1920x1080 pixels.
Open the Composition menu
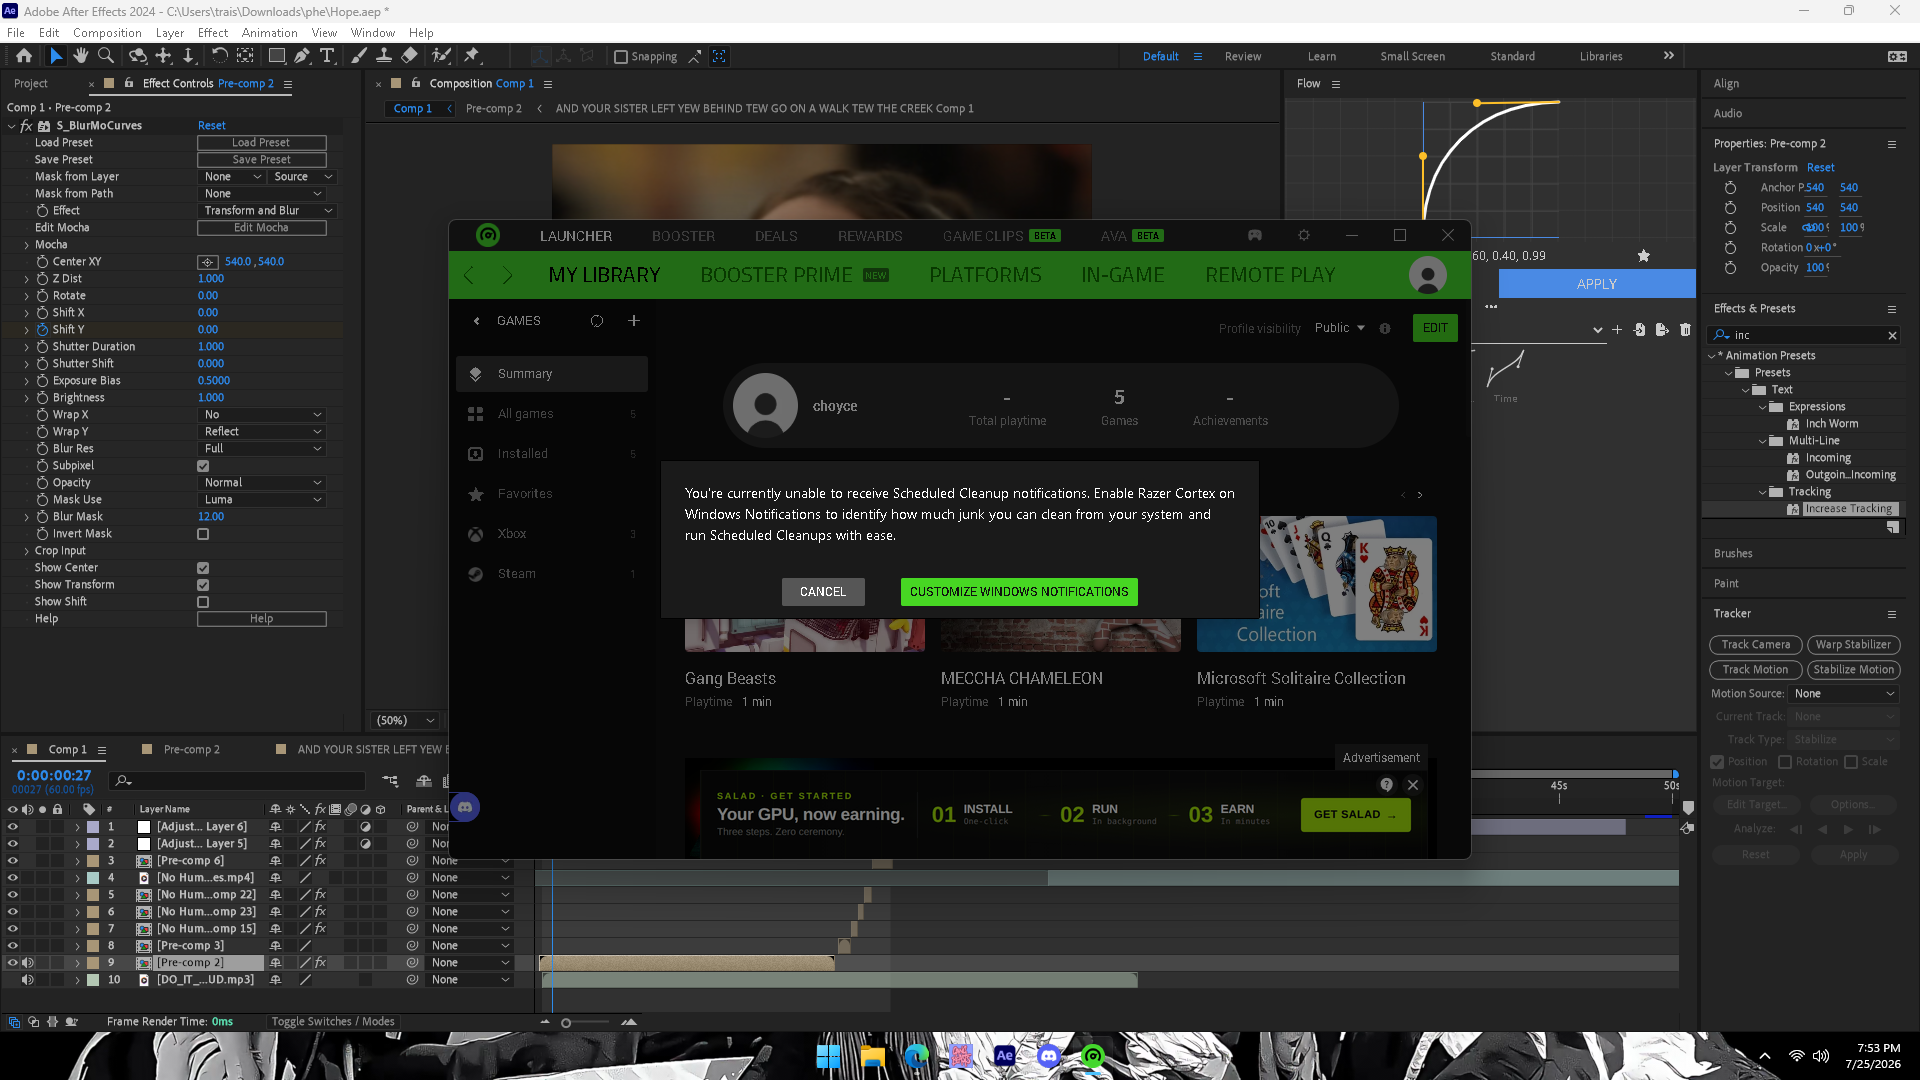[107, 33]
